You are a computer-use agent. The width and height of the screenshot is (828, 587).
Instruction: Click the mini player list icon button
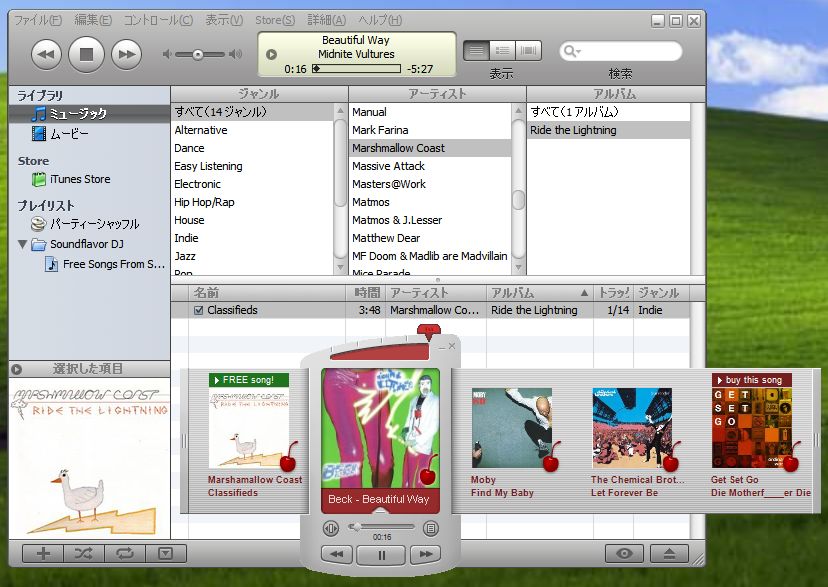[x=431, y=528]
